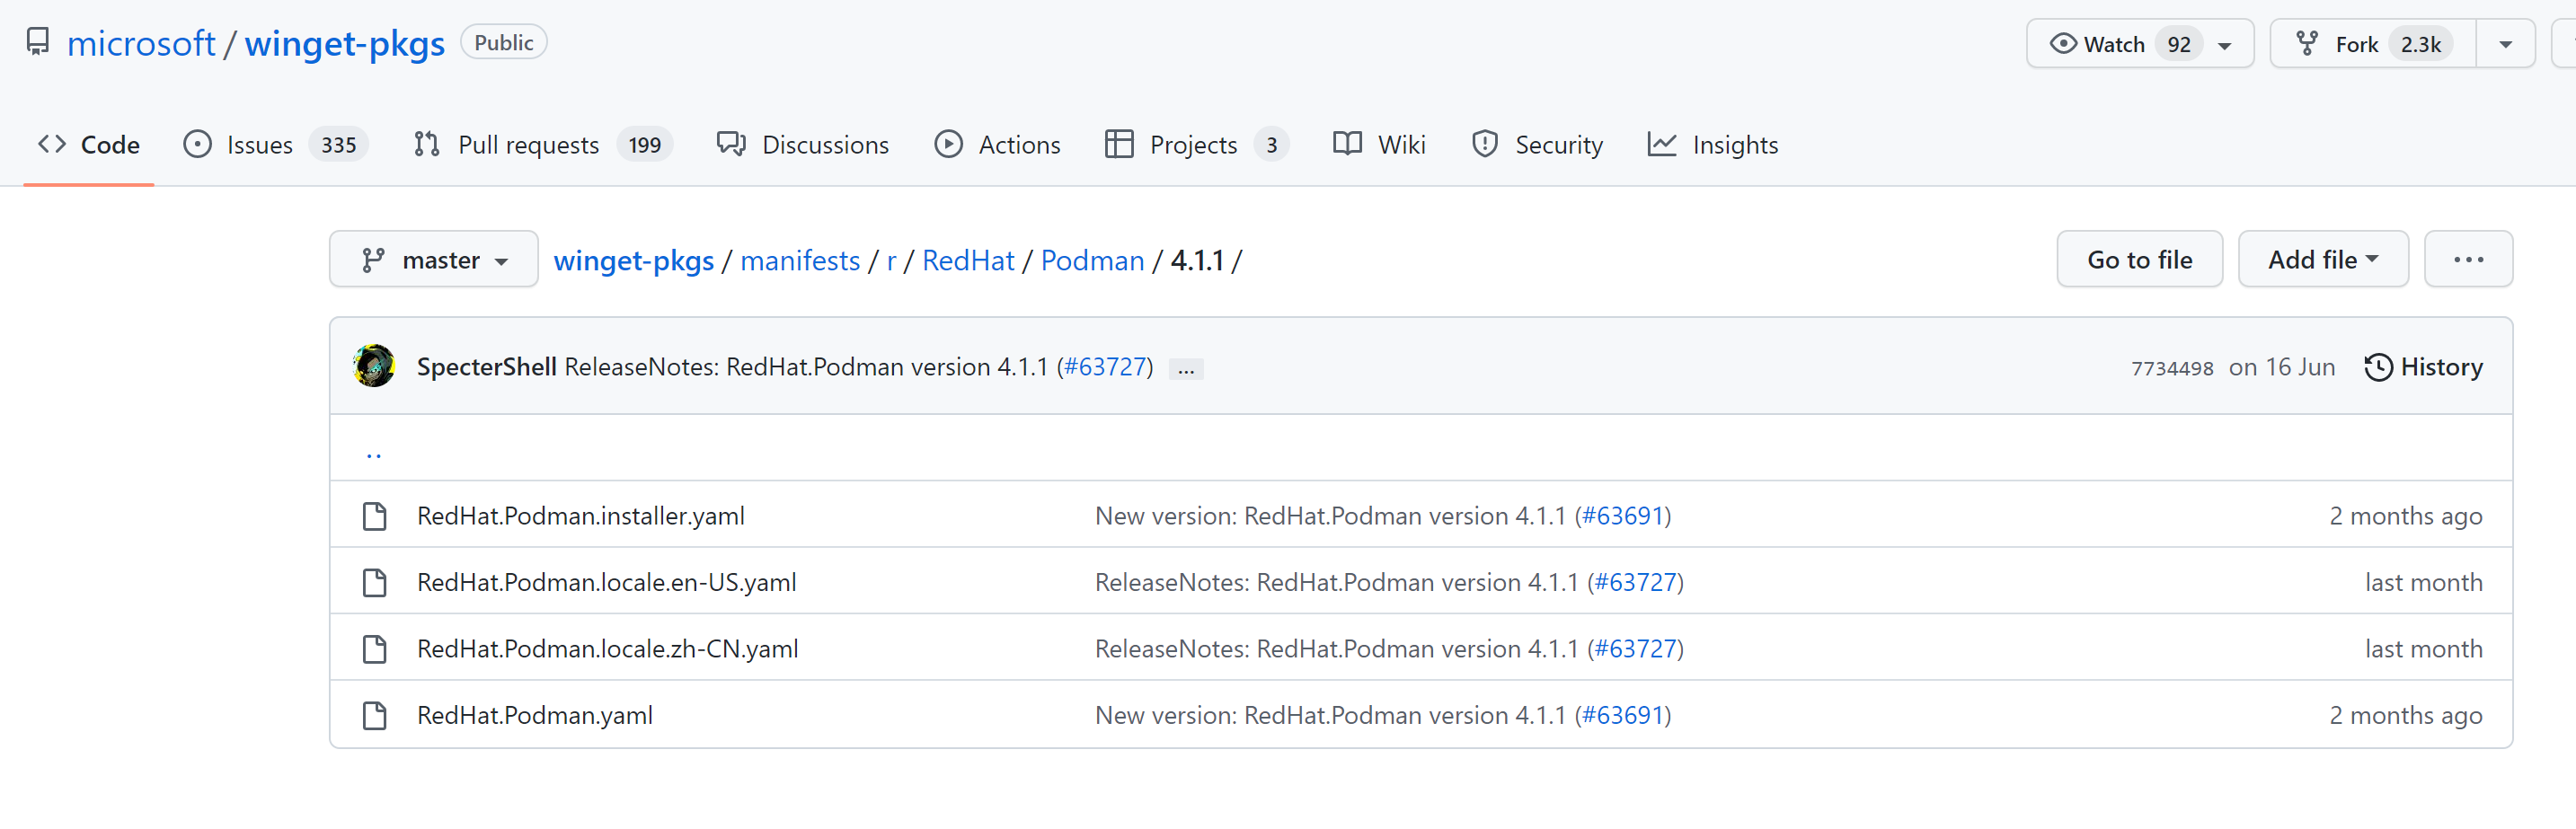This screenshot has width=2576, height=829.
Task: Click the file icon for RedHat.Podman.yaml
Action: click(375, 715)
